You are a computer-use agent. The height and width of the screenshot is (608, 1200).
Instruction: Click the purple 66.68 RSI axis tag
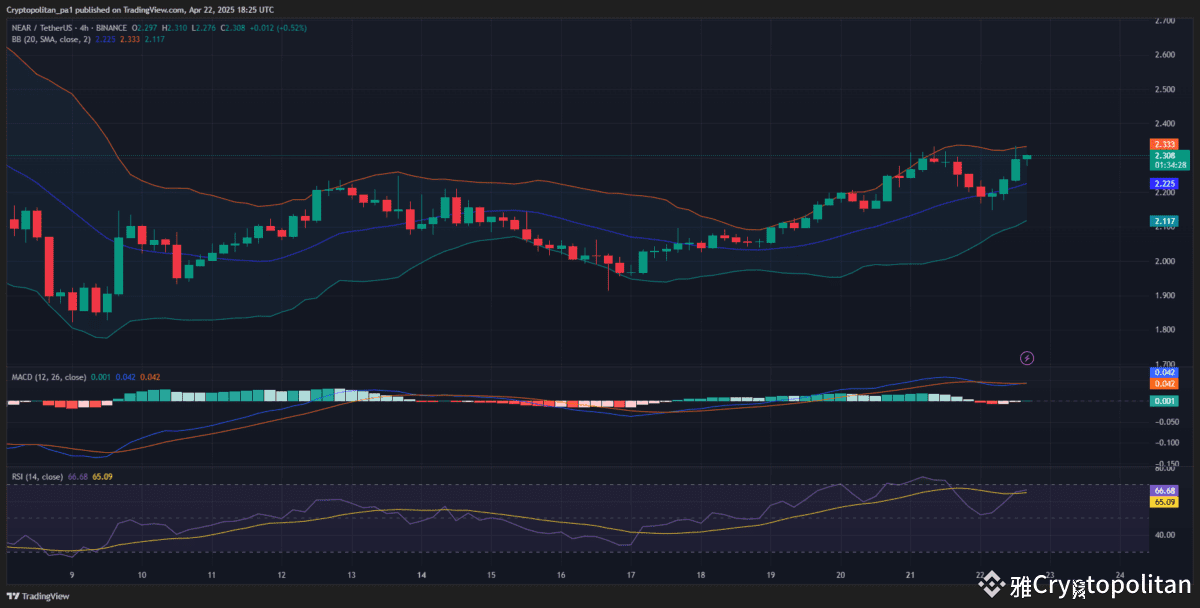(1163, 491)
